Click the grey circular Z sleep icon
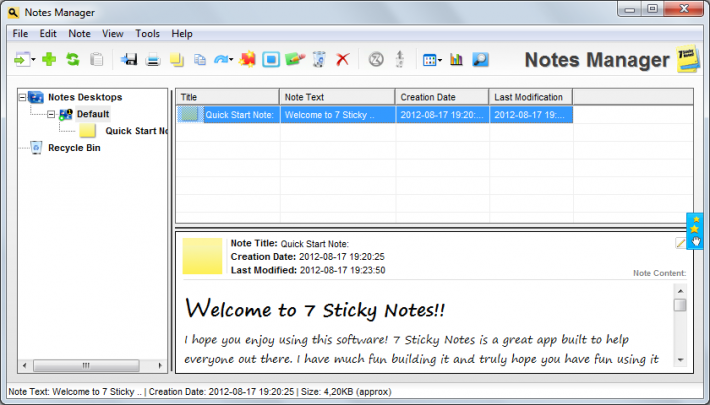 tap(376, 59)
